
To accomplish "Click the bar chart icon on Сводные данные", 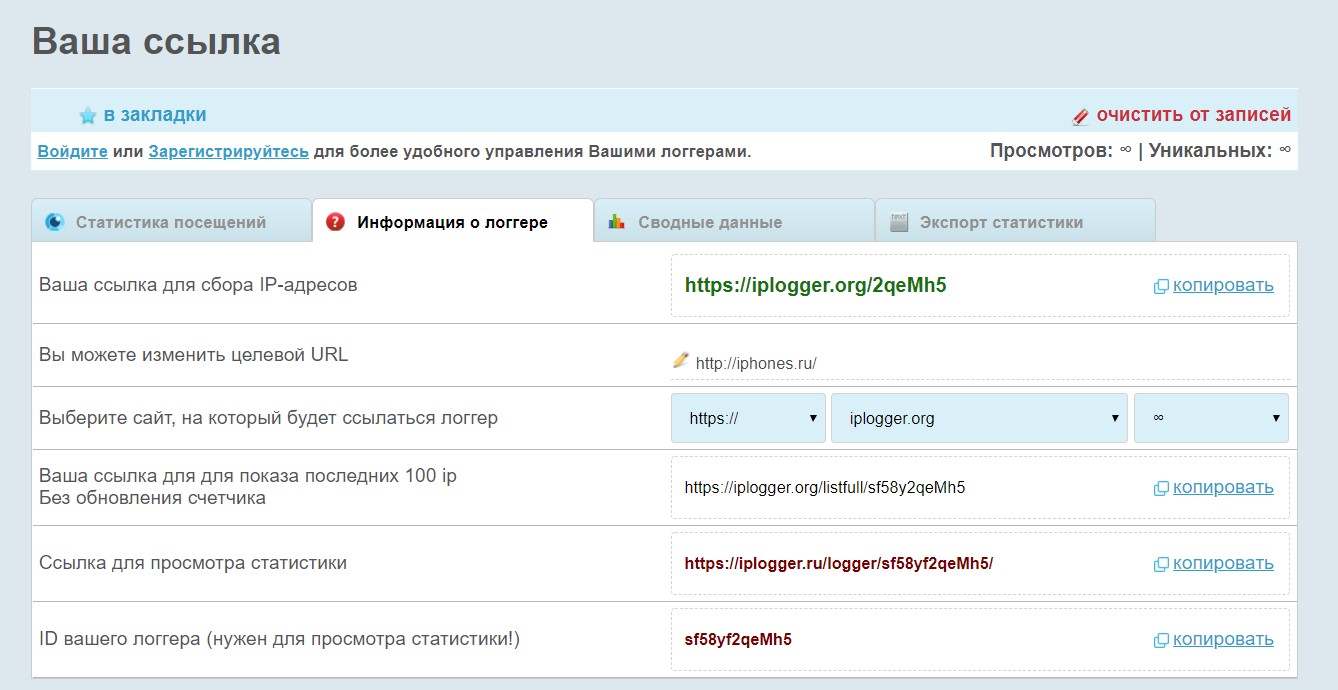I will point(617,222).
